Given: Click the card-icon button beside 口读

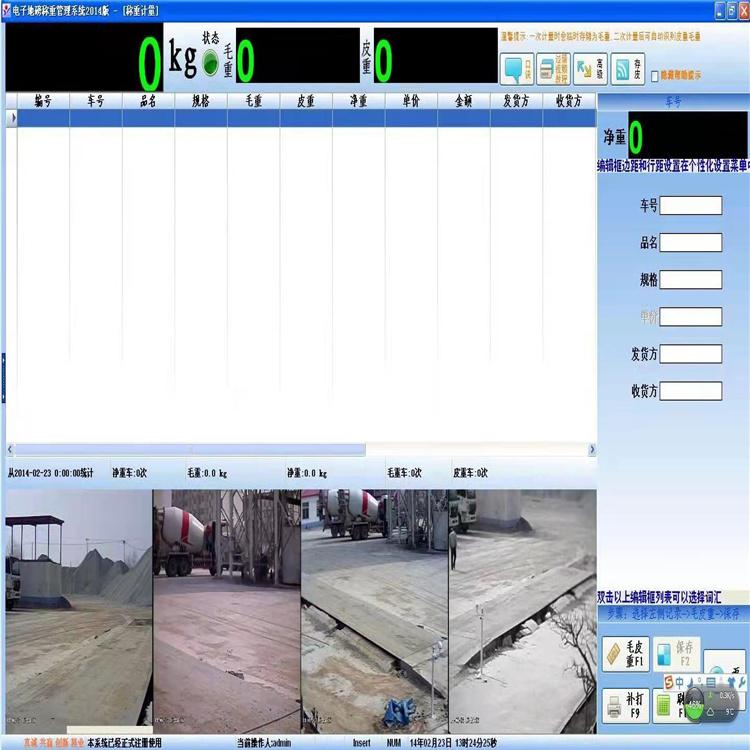Looking at the screenshot, I should (553, 68).
